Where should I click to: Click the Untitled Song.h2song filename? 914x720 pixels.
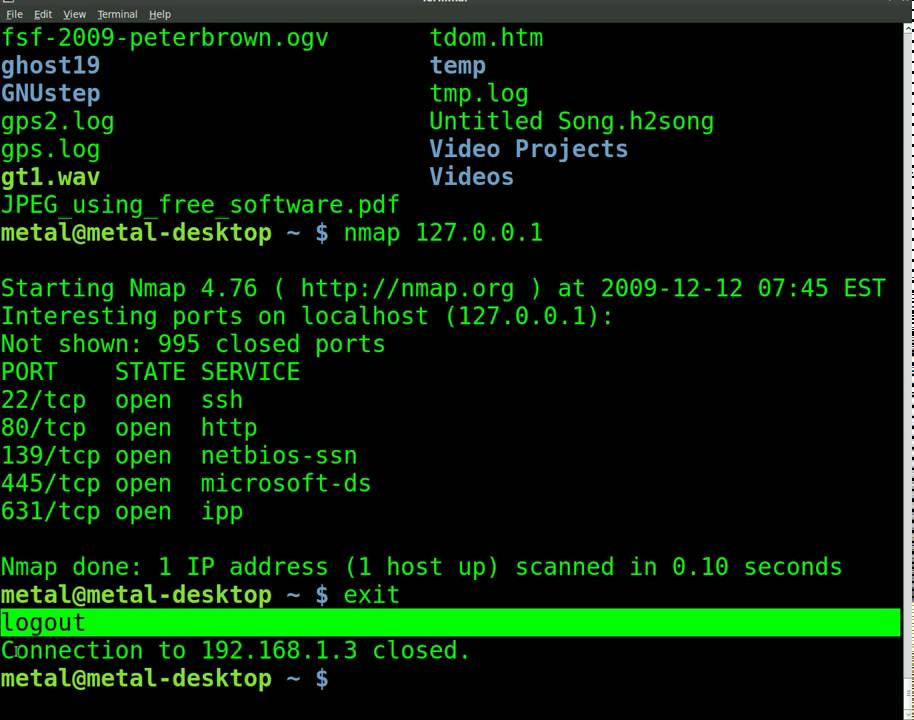[x=571, y=122]
